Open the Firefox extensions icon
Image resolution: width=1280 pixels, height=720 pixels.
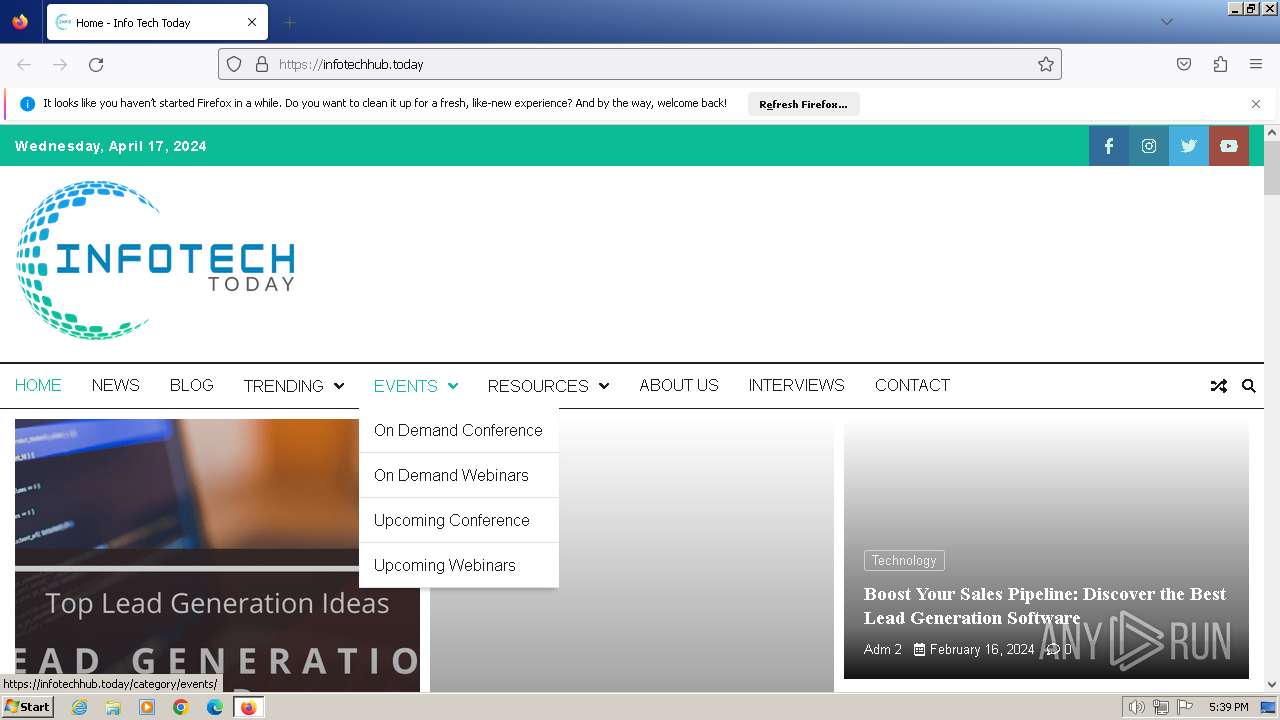tap(1220, 64)
